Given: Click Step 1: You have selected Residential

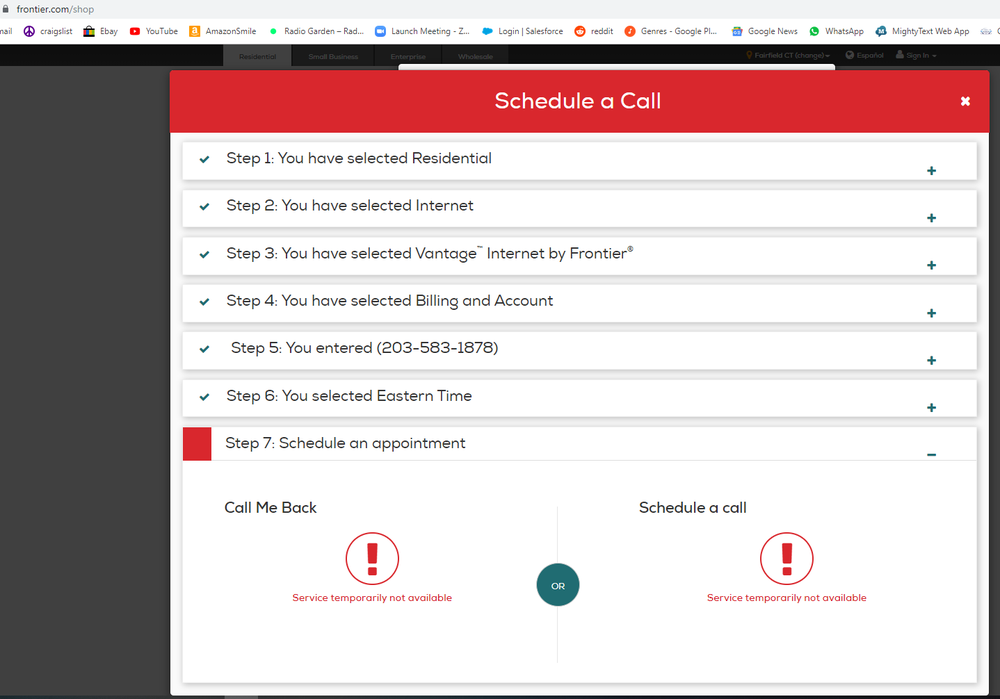Looking at the screenshot, I should [359, 158].
